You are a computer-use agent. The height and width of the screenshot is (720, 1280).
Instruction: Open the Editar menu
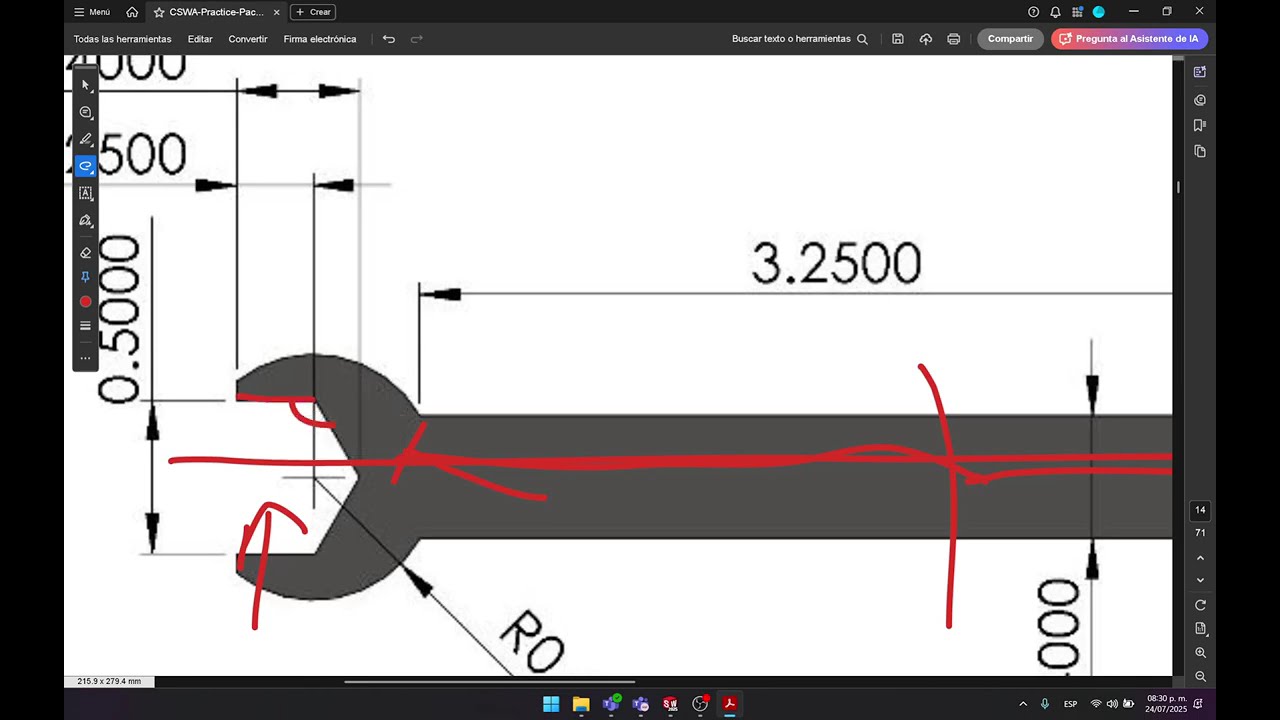(x=200, y=39)
